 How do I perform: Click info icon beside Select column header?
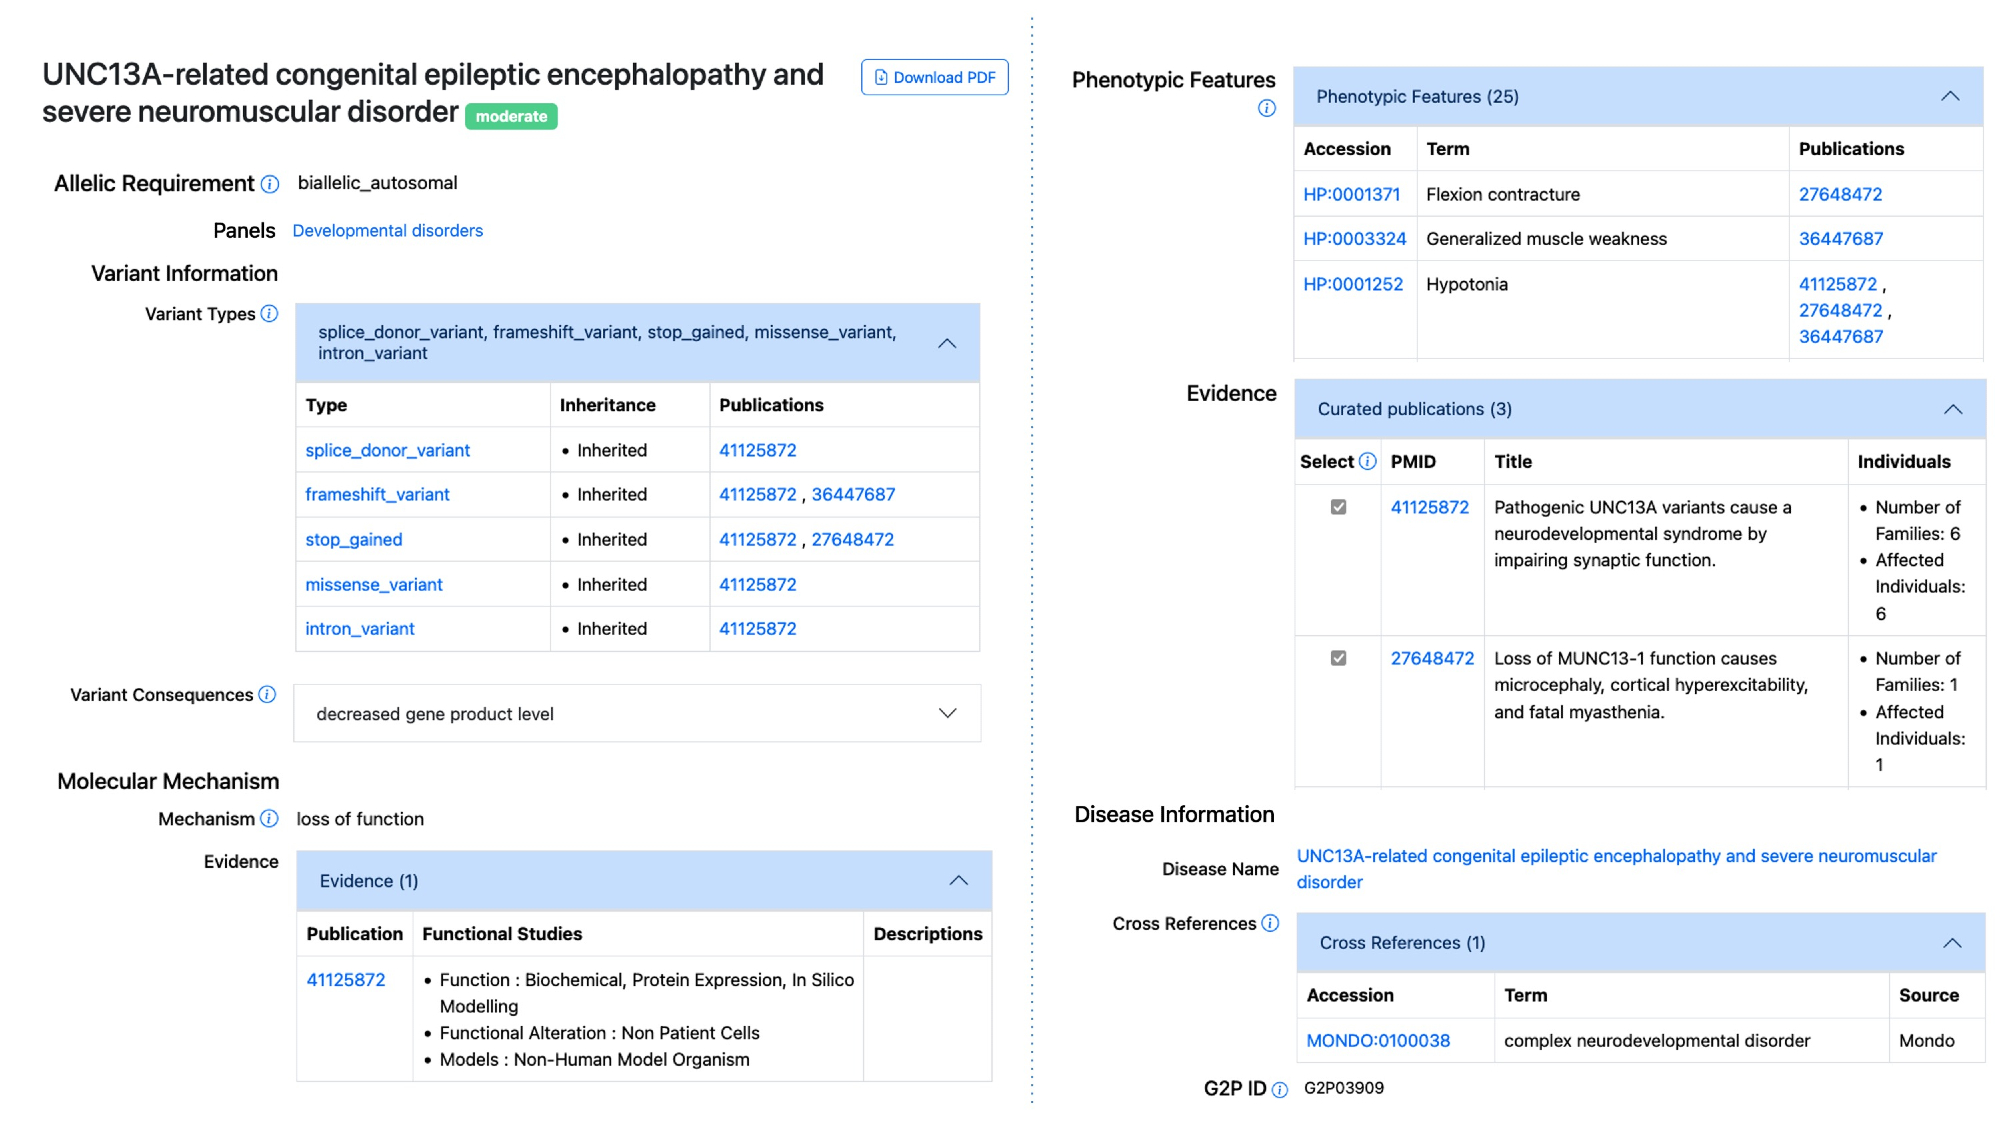tap(1367, 462)
